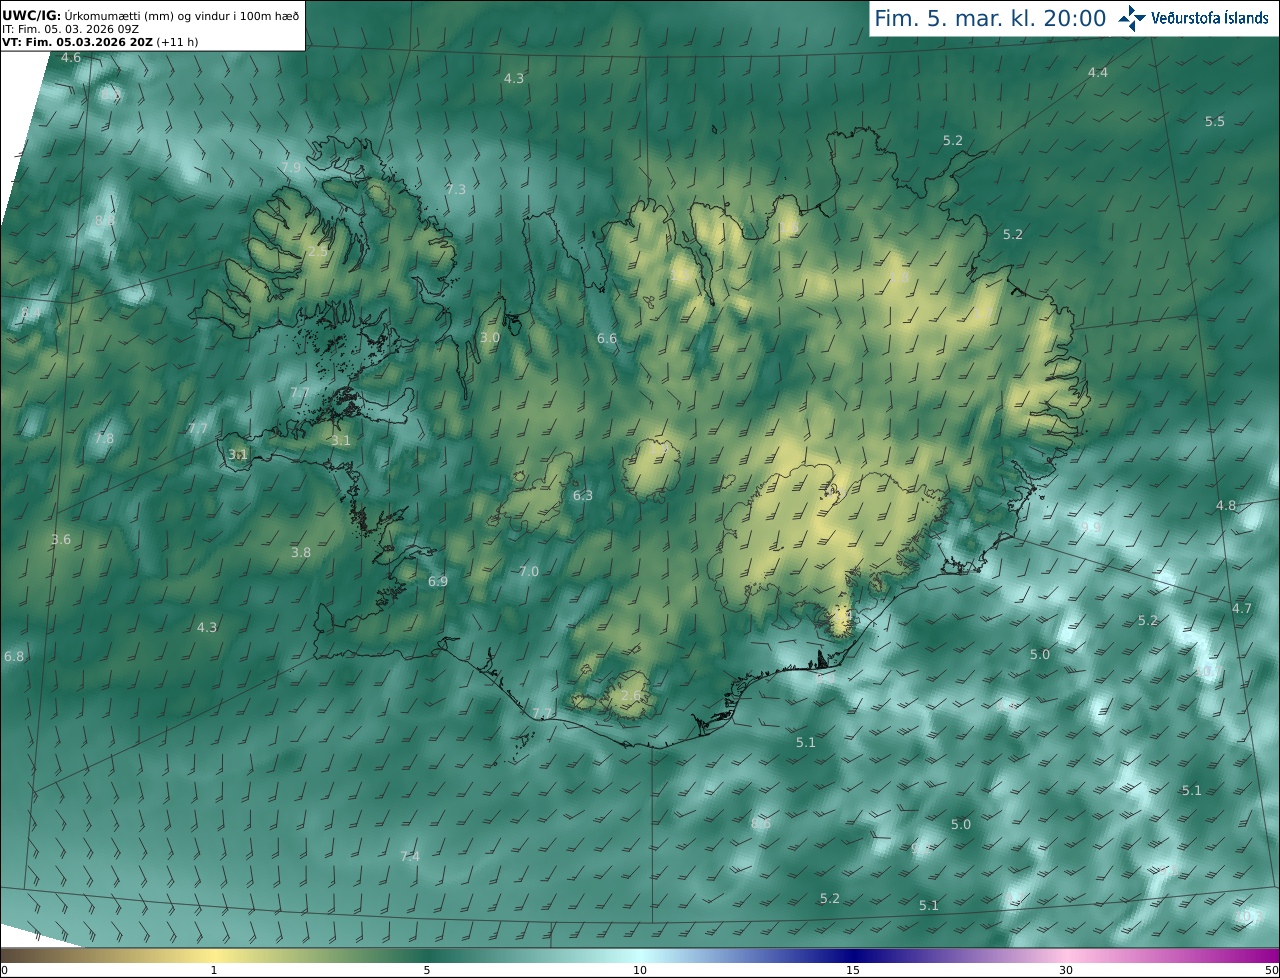
Task: Click the '7.8' value on the map
Action: [104, 438]
